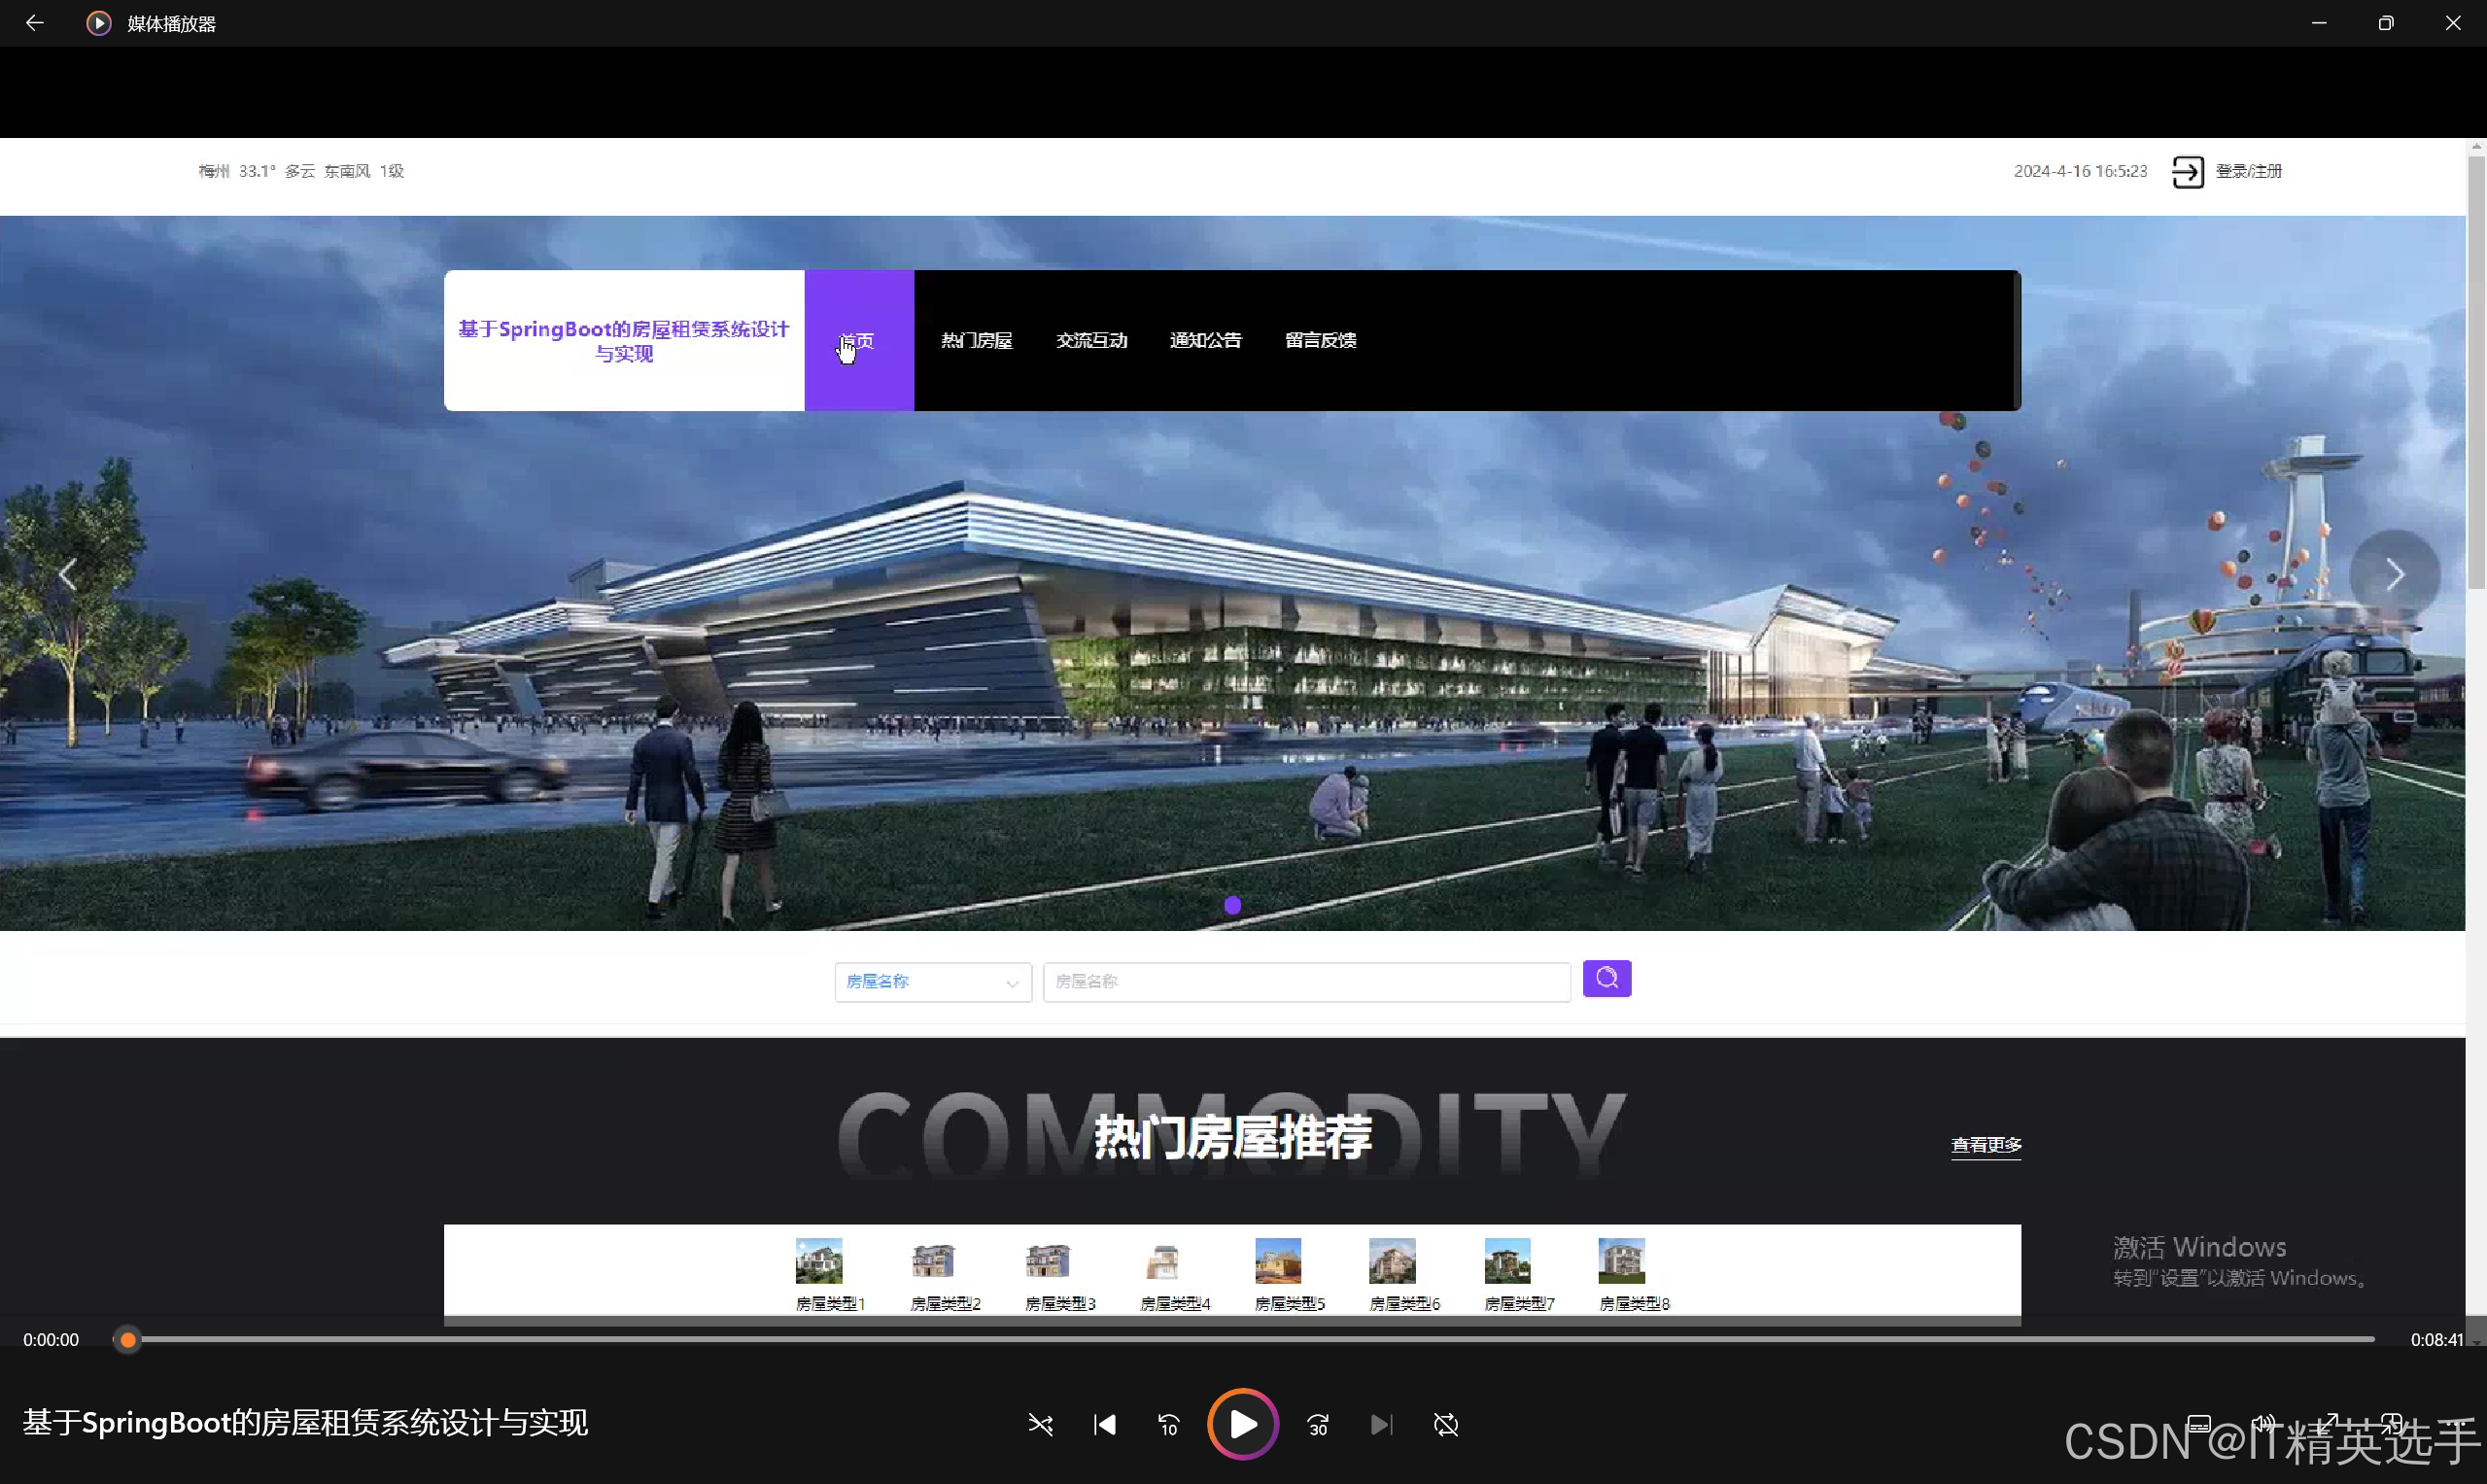This screenshot has width=2487, height=1484.
Task: Open the 通知公告 nav menu item
Action: (1205, 340)
